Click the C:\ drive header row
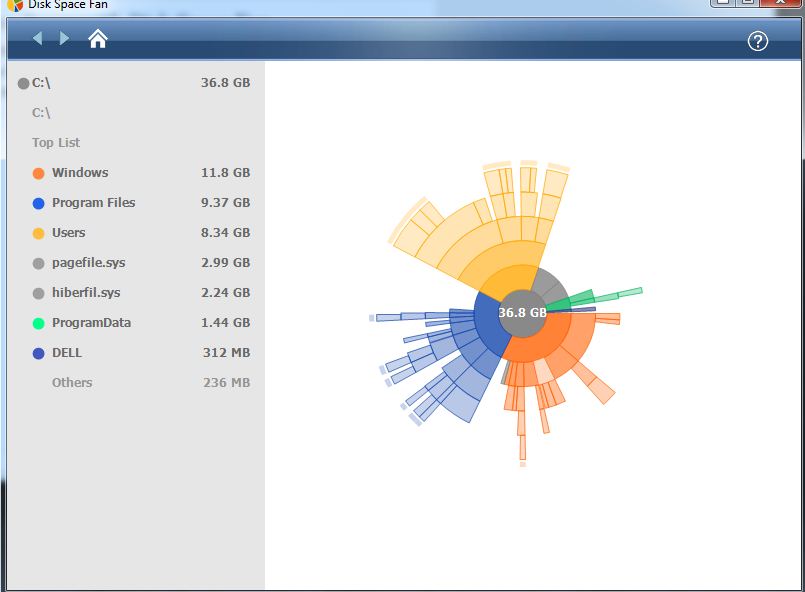The width and height of the screenshot is (805, 592). click(136, 83)
